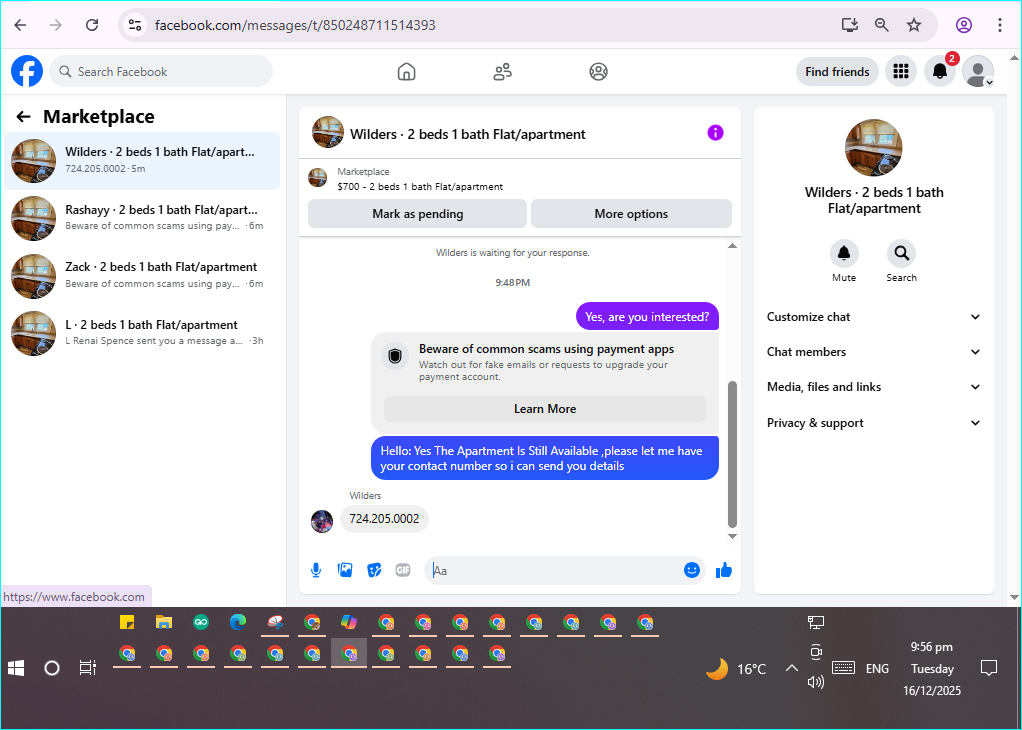1022x730 pixels.
Task: Click the weather 16°C taskbar widget
Action: [737, 669]
